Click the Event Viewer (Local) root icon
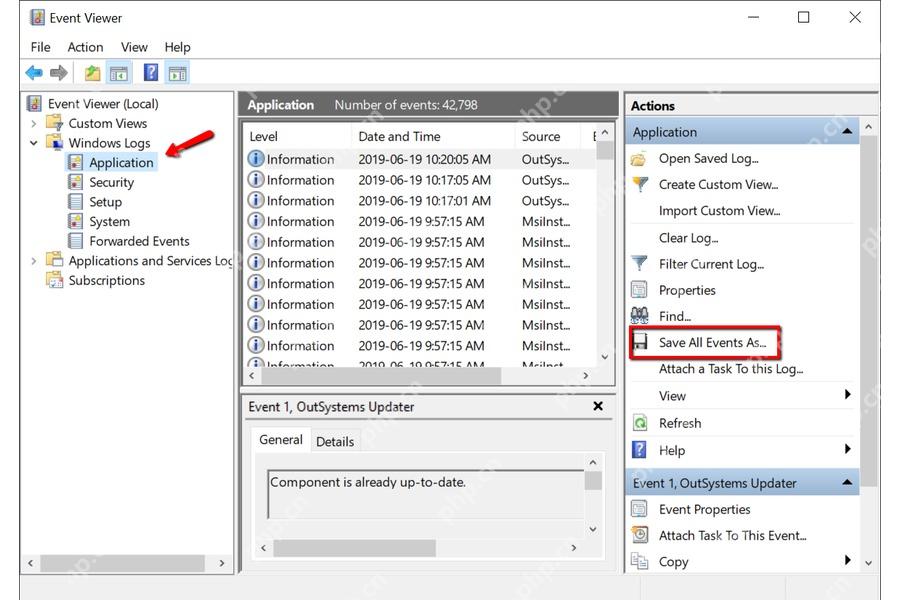Screen dimensions: 900x600 tap(34, 103)
